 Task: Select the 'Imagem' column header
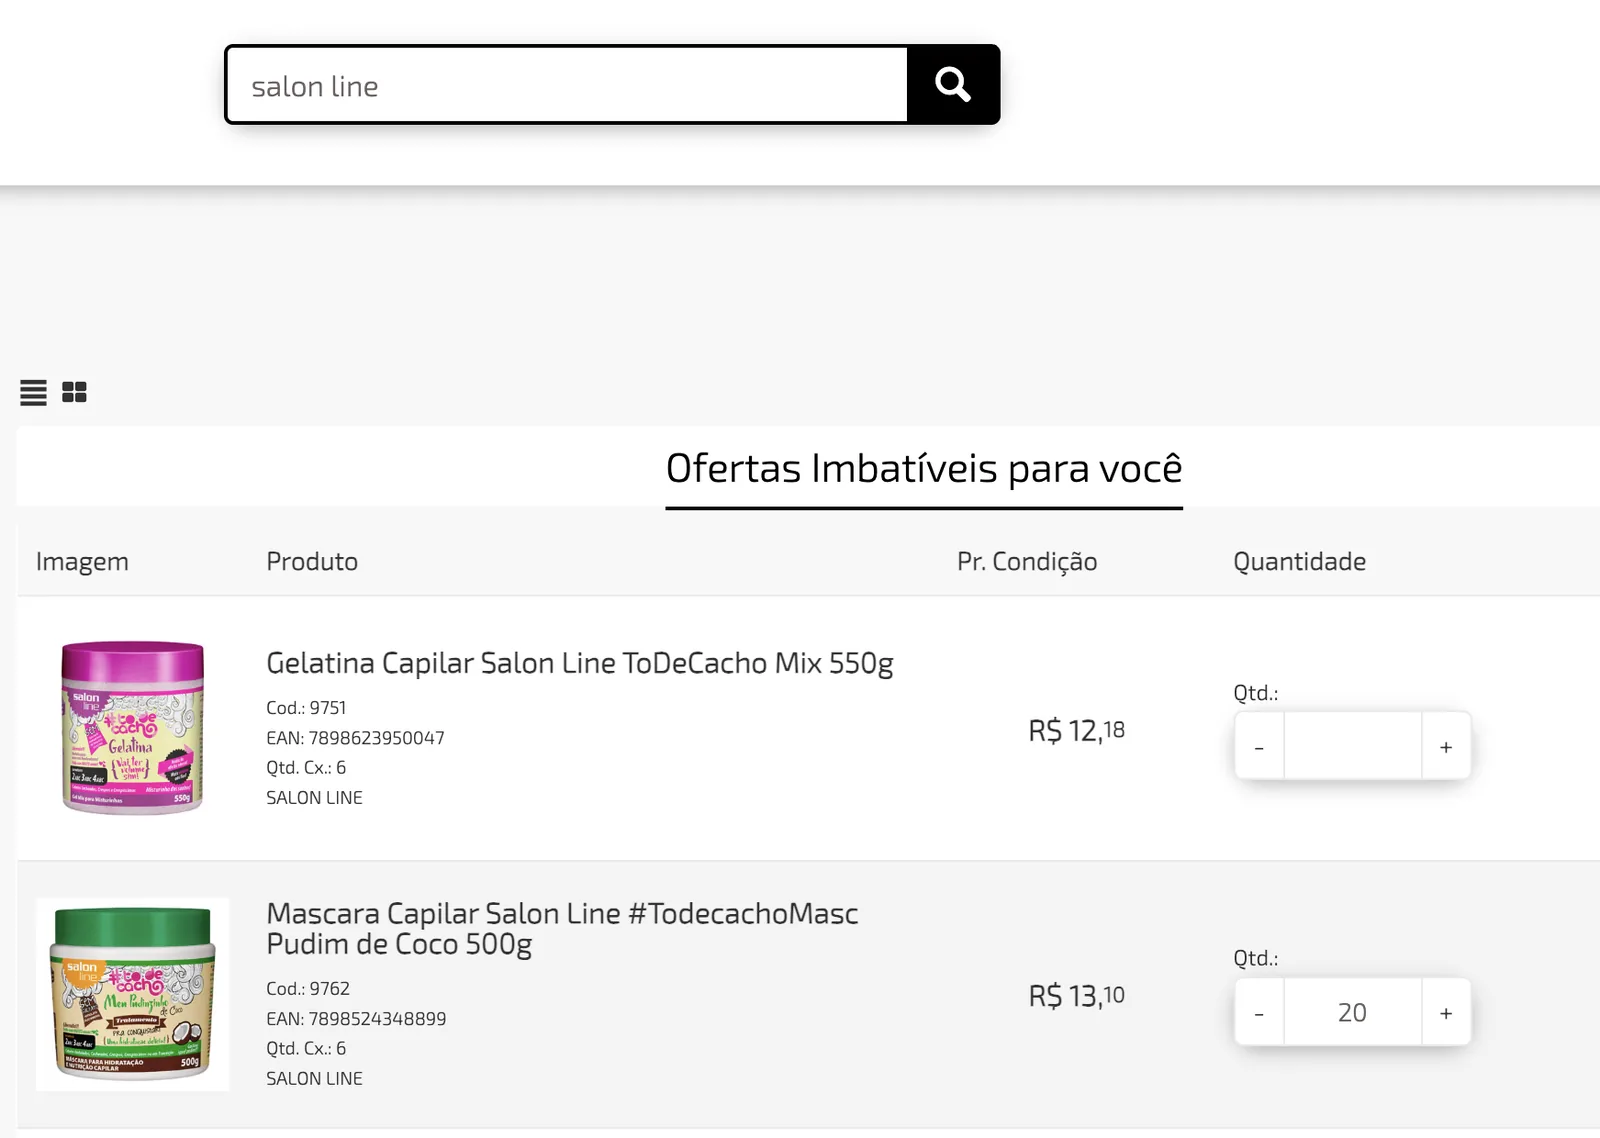(x=82, y=562)
